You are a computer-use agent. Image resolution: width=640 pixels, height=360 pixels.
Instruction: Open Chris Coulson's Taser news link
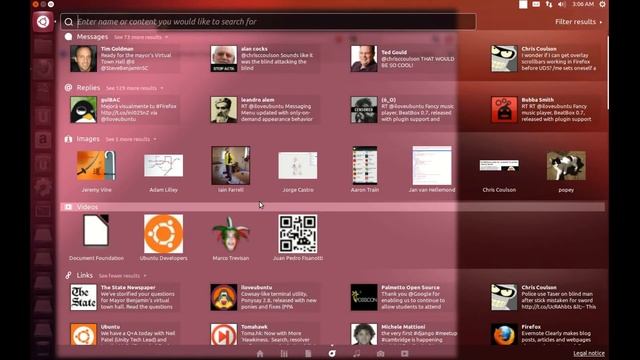(545, 297)
